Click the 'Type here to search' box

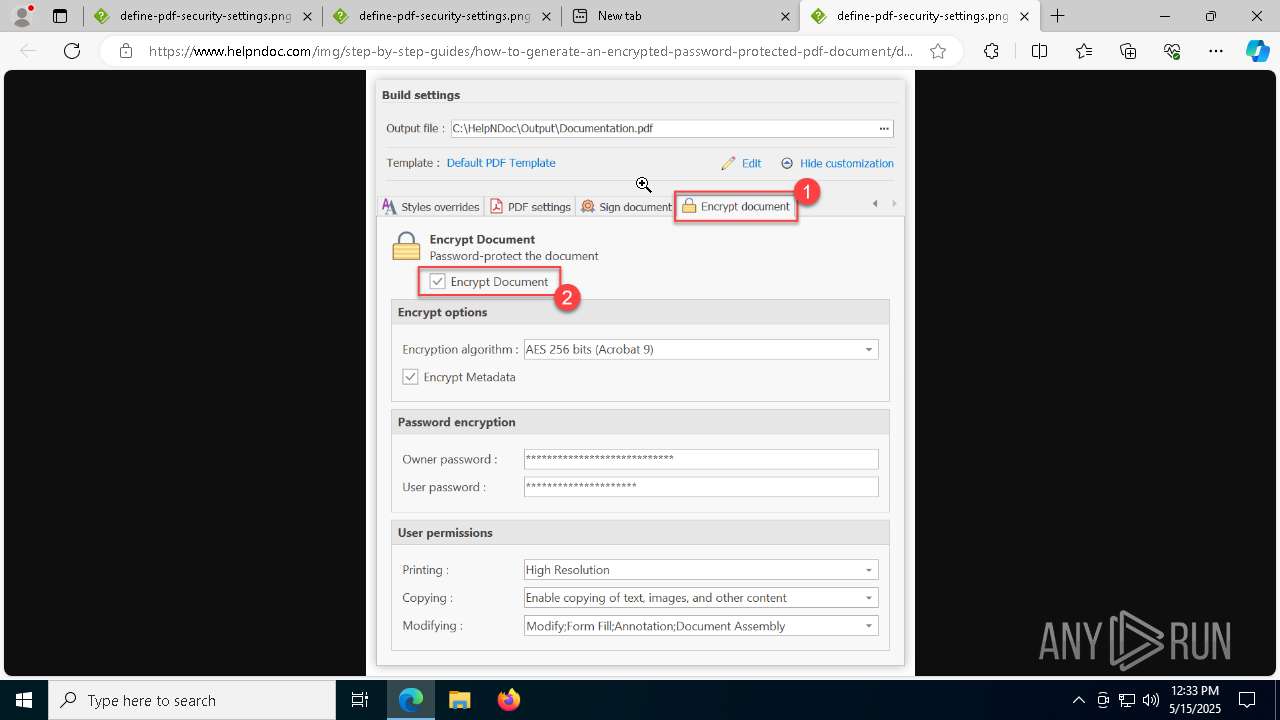pos(191,700)
